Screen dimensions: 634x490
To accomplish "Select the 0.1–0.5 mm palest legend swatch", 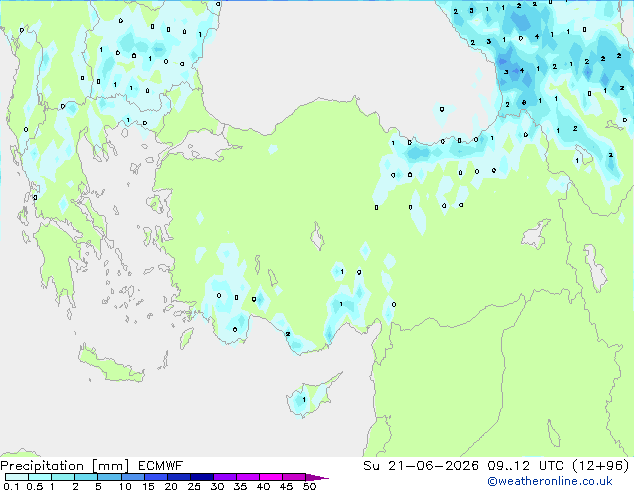I will (17, 477).
